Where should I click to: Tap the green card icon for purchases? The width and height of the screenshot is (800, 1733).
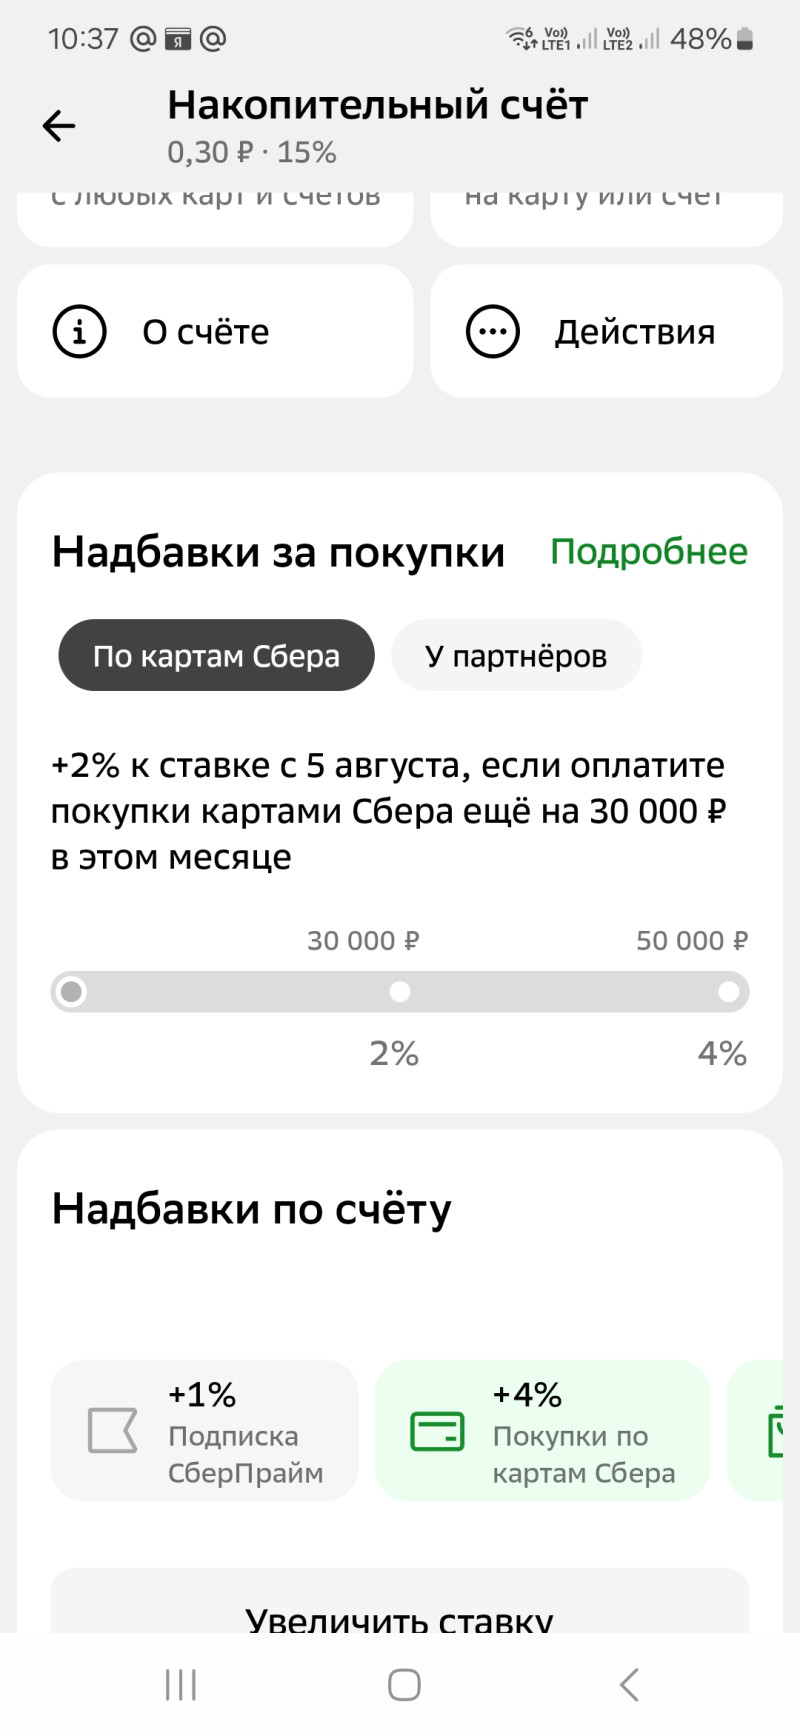tap(437, 1431)
